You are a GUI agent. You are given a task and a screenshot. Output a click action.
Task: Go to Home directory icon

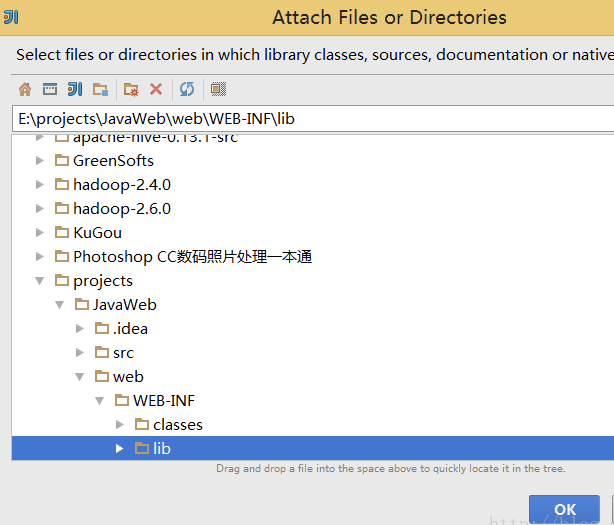click(x=25, y=89)
